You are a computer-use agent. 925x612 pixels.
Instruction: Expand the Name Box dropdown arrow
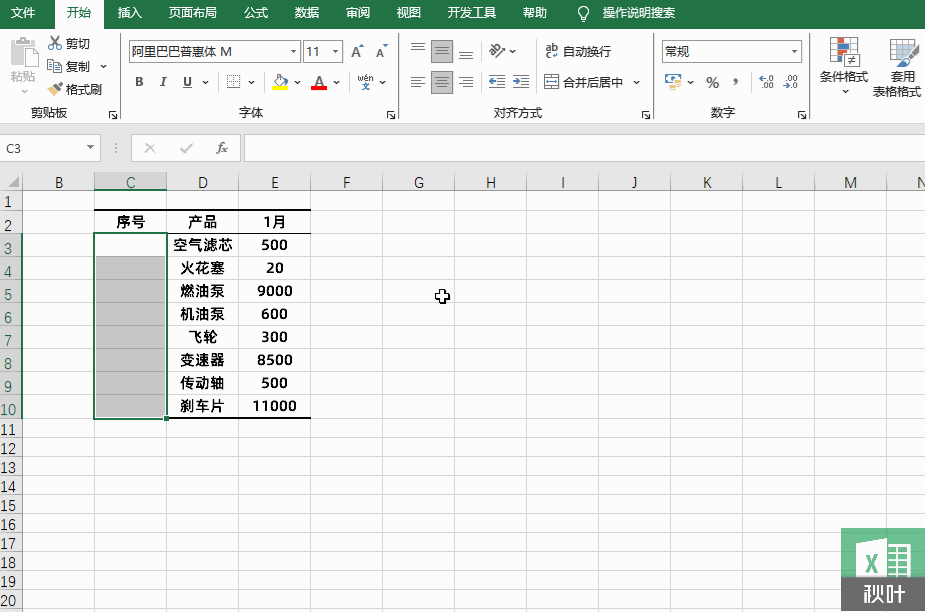click(90, 148)
